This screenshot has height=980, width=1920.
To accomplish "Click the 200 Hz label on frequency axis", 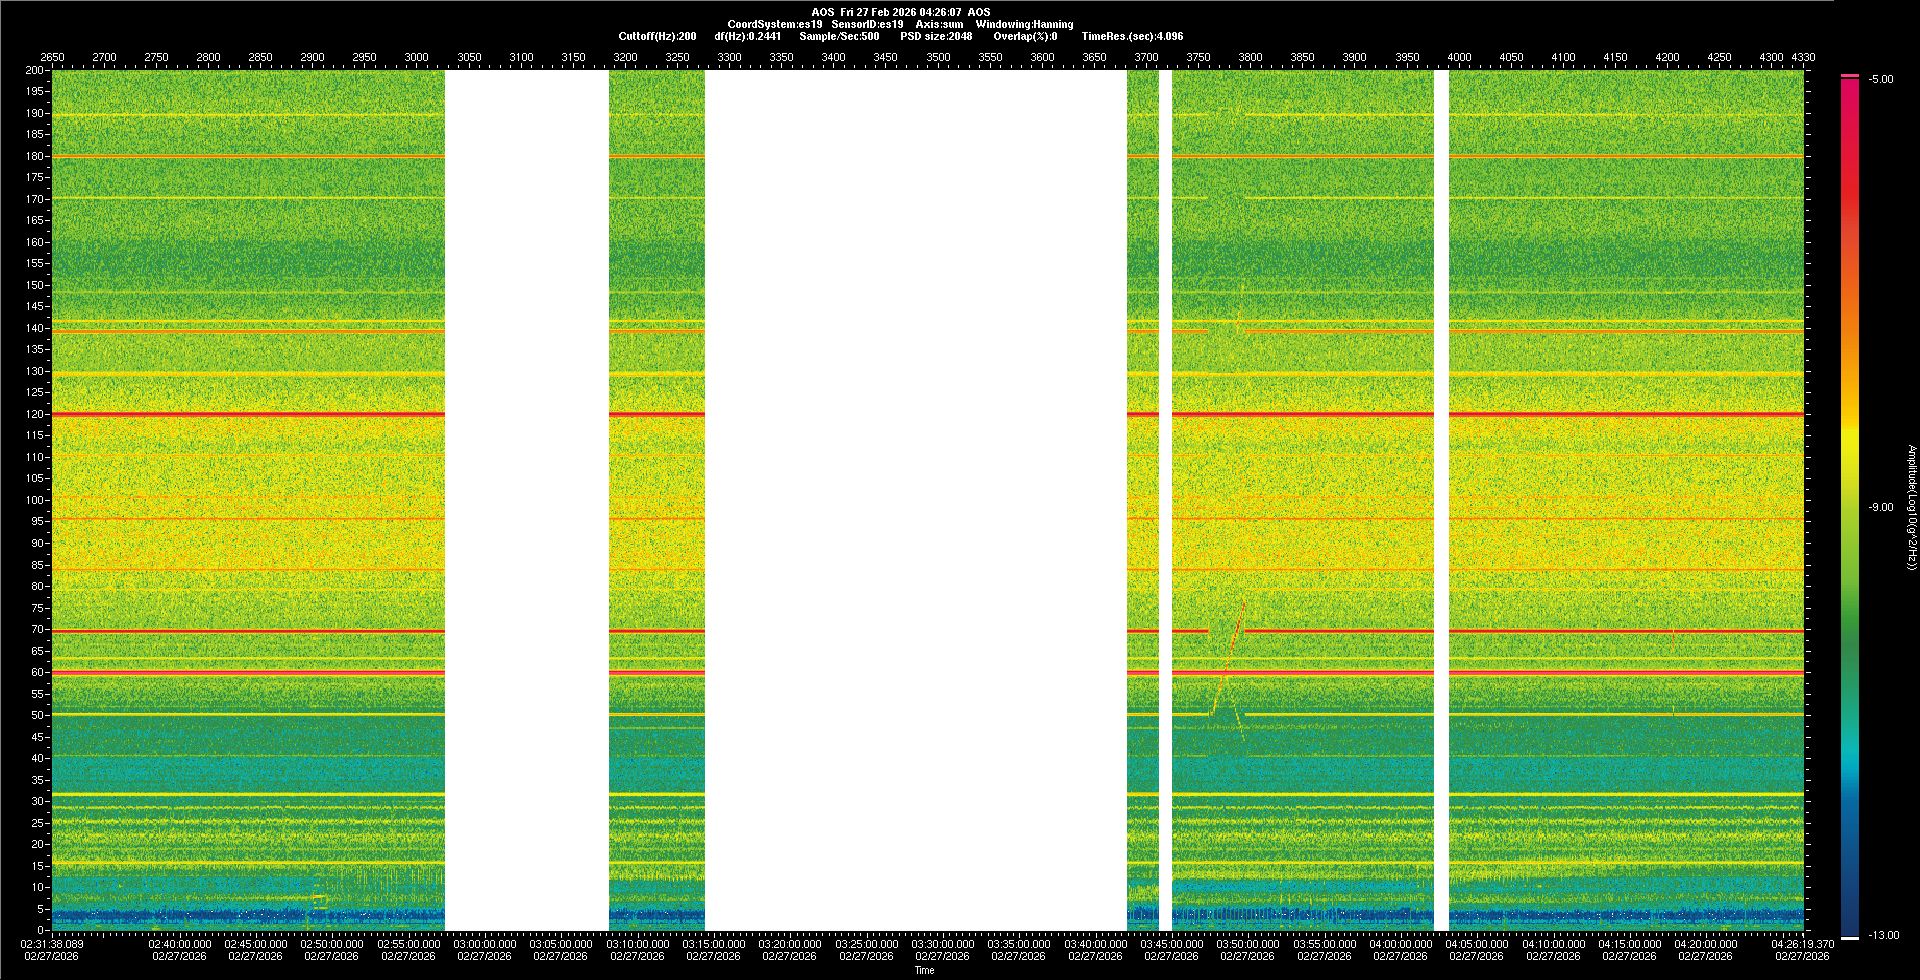I will click(34, 71).
